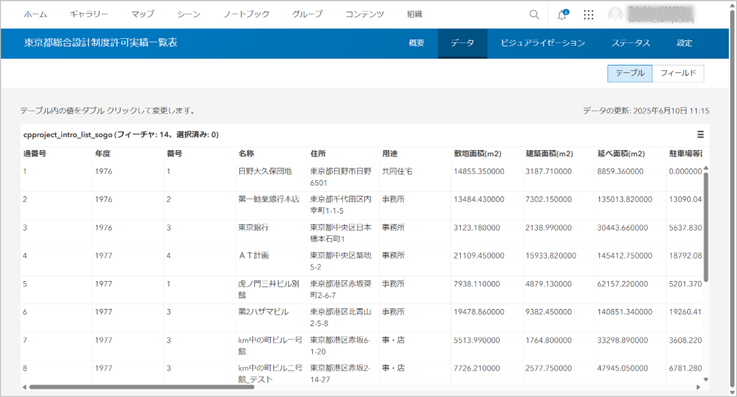Click the 東京都総合設計制度許可実績一覧表 page title
737x397 pixels.
[101, 43]
